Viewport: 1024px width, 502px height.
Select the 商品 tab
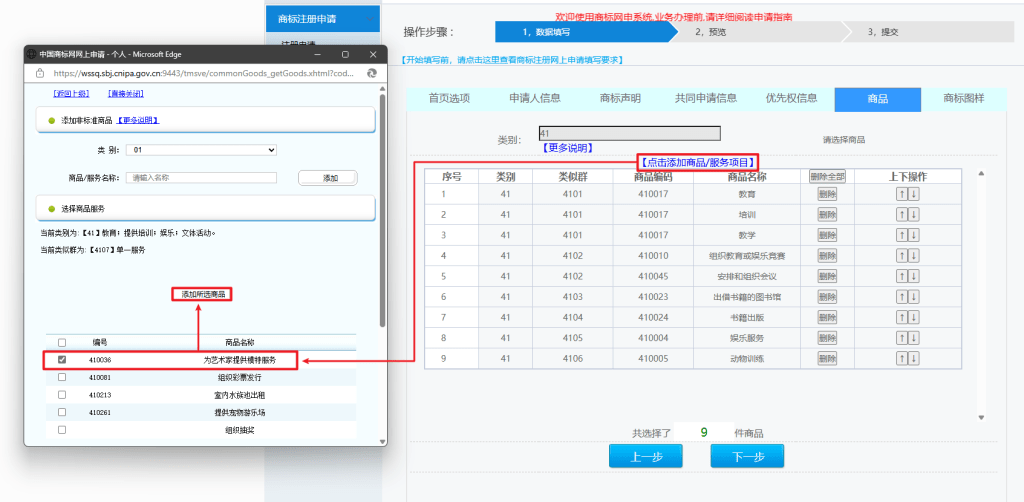pyautogui.click(x=878, y=99)
